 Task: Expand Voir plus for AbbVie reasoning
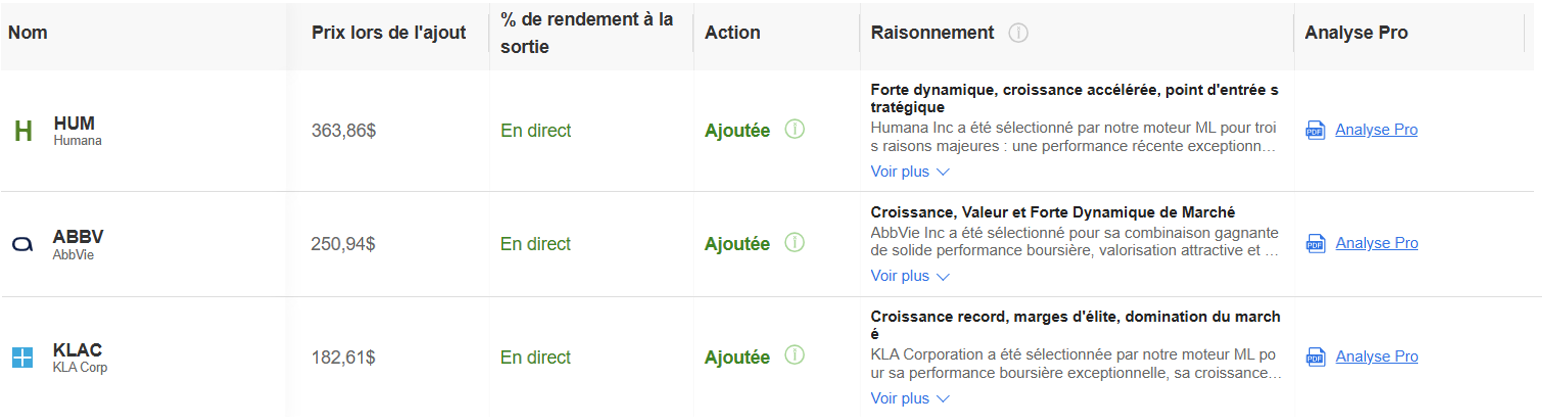[909, 276]
